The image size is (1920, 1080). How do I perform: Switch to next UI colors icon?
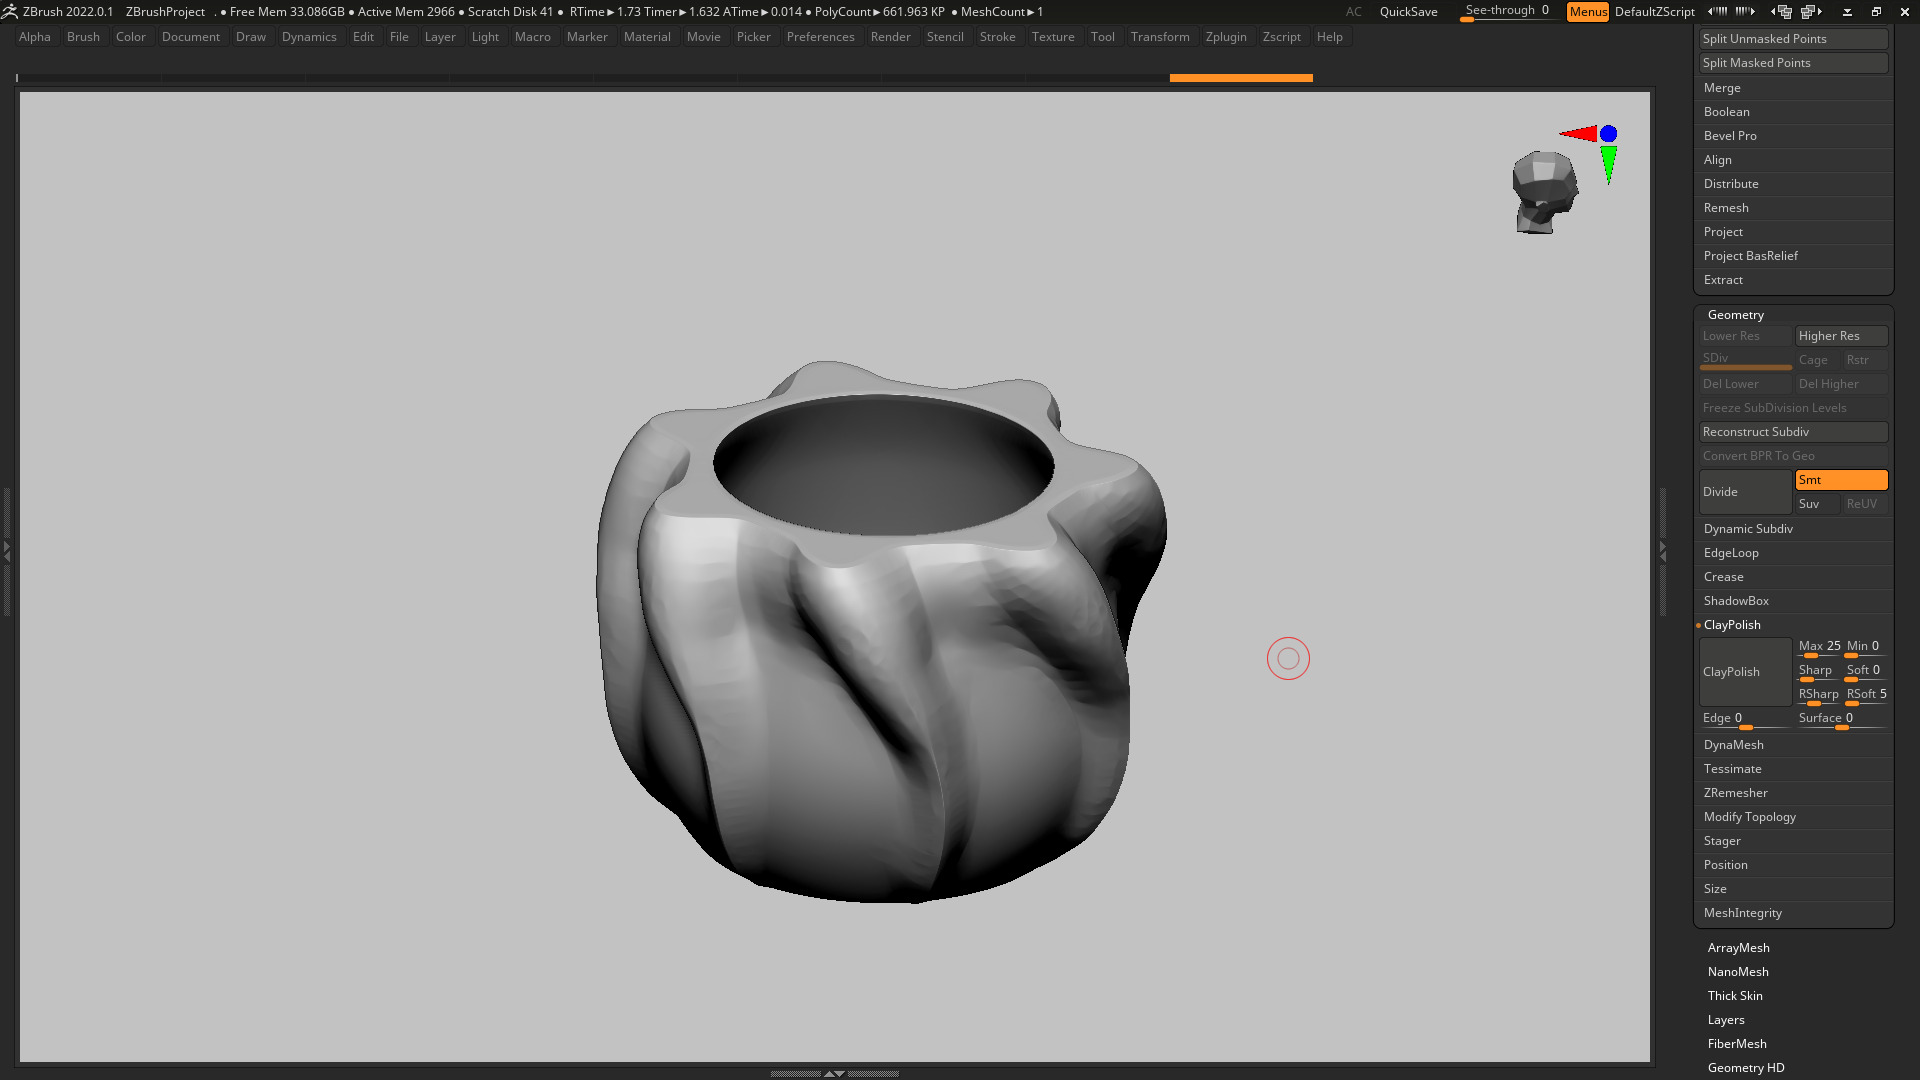click(1745, 12)
